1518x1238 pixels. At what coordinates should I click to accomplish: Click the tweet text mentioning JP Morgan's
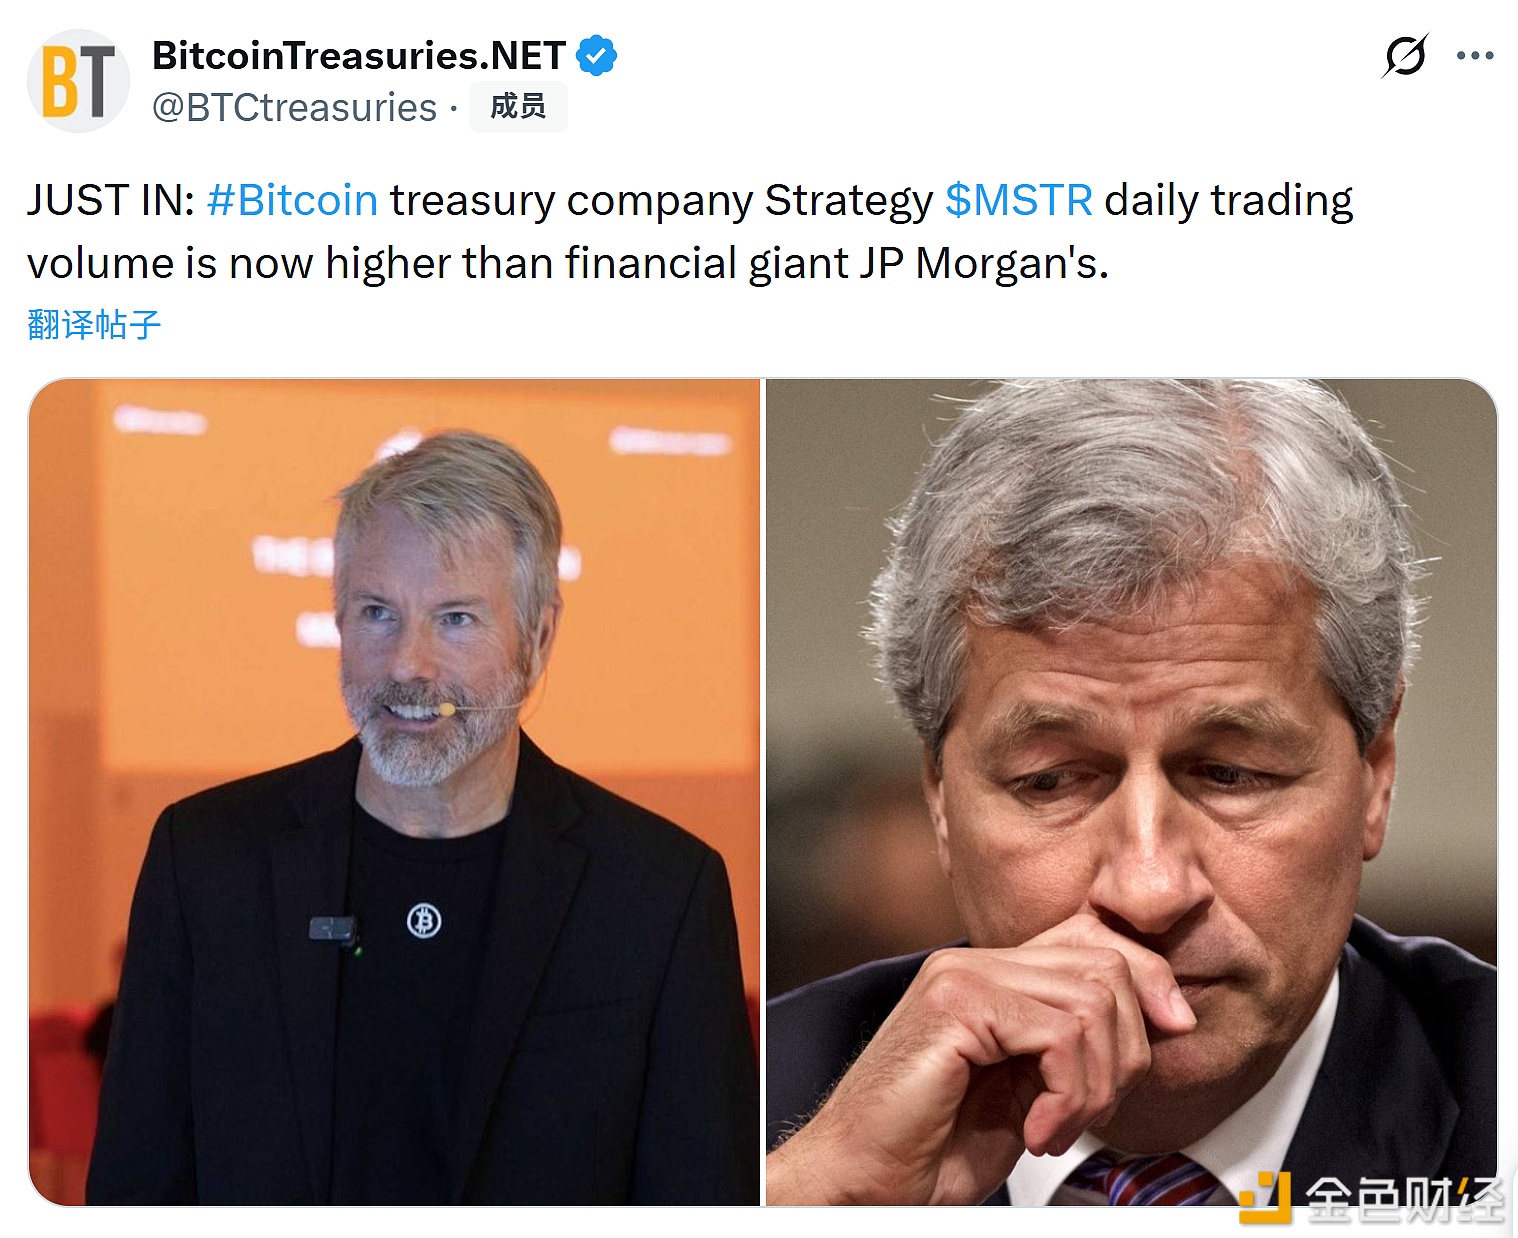1010,264
